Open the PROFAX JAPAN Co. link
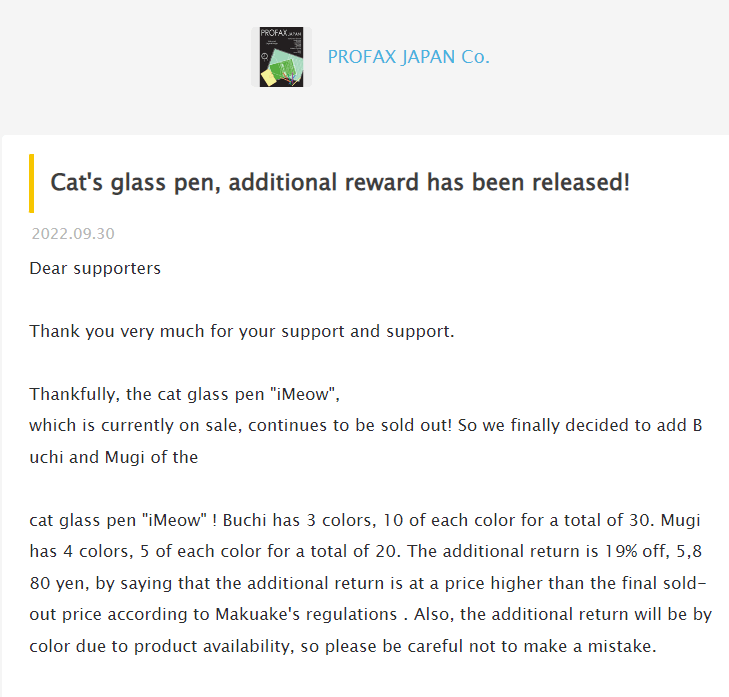This screenshot has height=697, width=729. [x=409, y=57]
